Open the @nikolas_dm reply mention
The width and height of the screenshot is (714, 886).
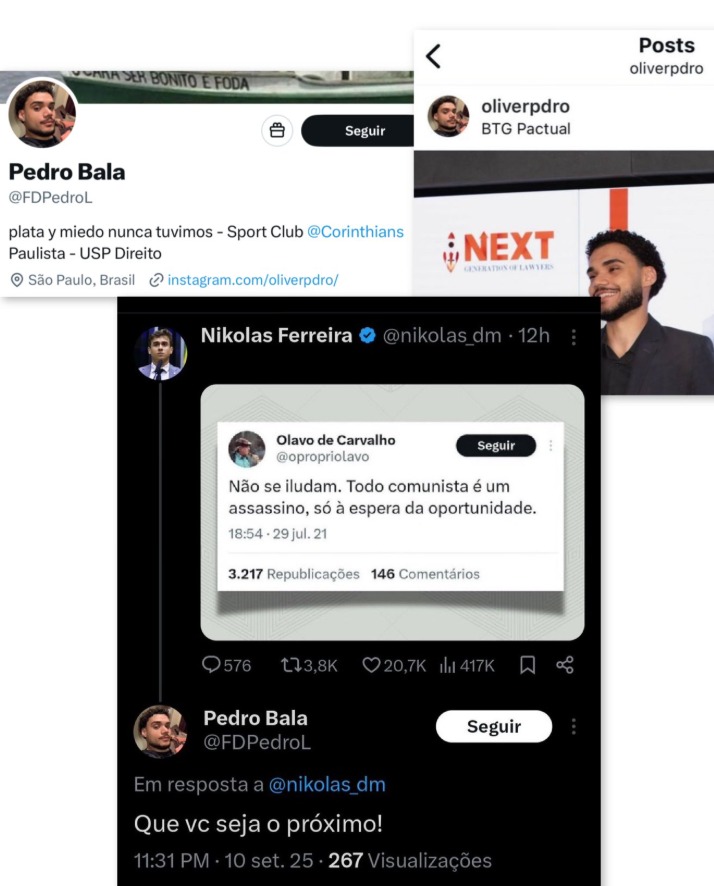click(x=327, y=785)
